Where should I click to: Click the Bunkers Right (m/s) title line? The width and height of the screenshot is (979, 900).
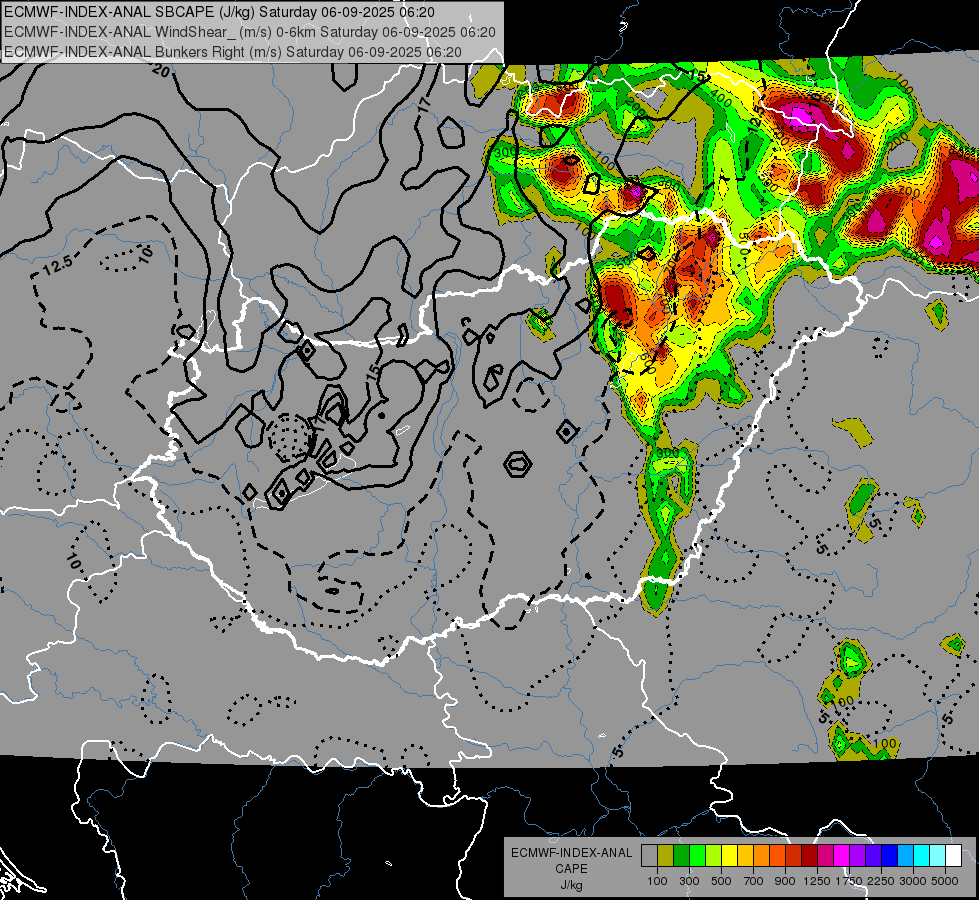click(233, 52)
